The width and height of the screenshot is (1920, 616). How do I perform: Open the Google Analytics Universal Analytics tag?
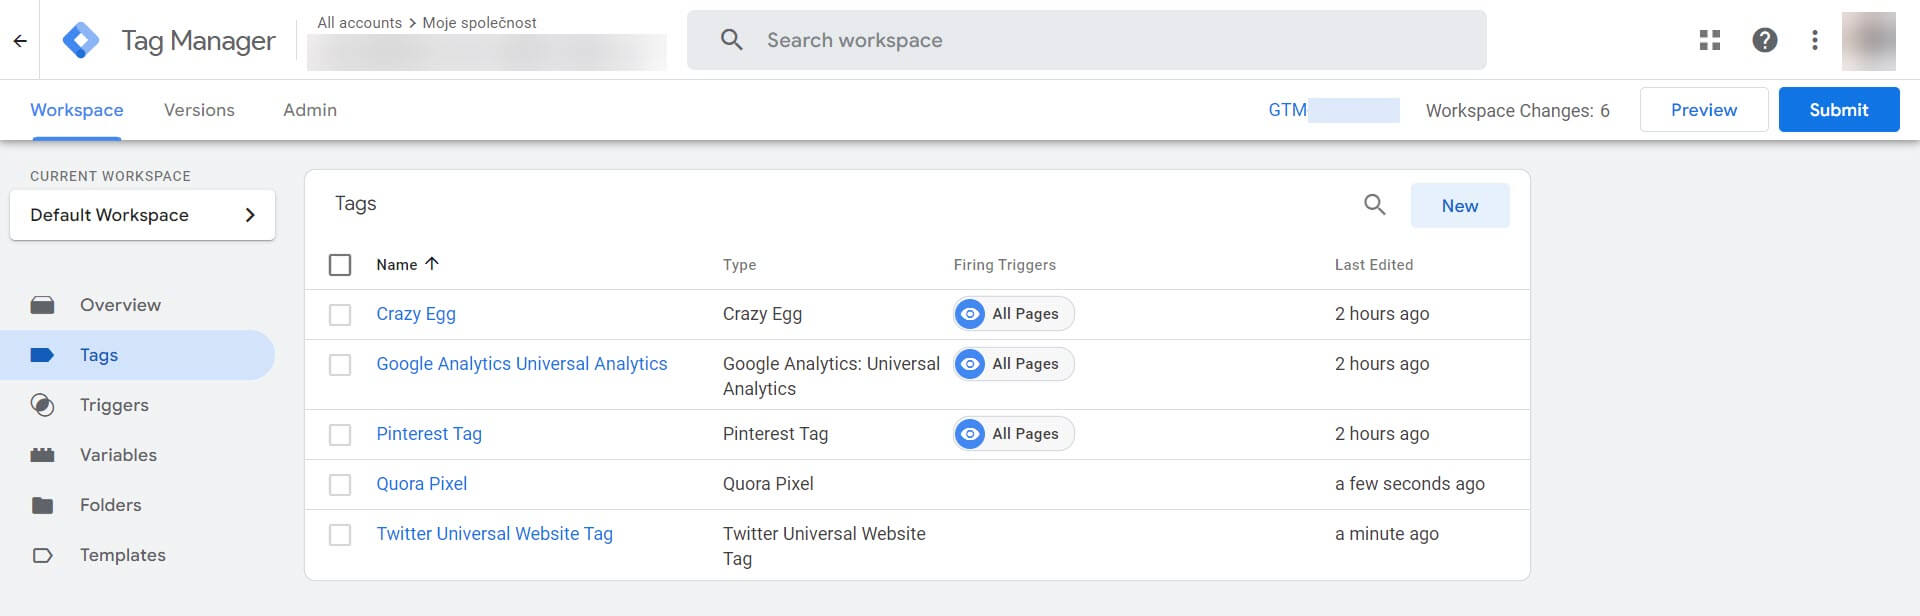522,364
